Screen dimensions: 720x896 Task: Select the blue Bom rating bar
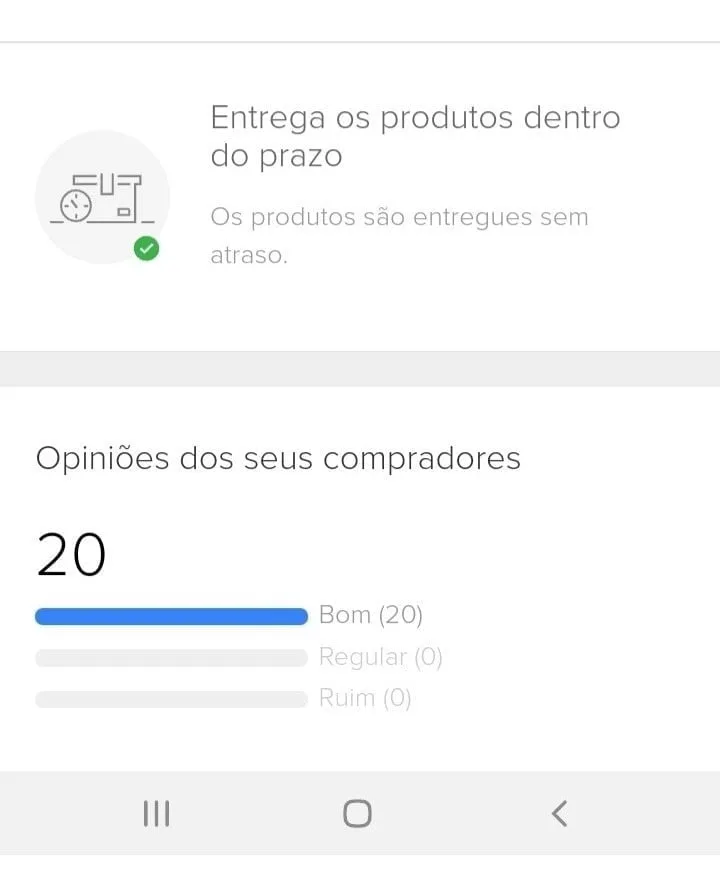coord(171,617)
